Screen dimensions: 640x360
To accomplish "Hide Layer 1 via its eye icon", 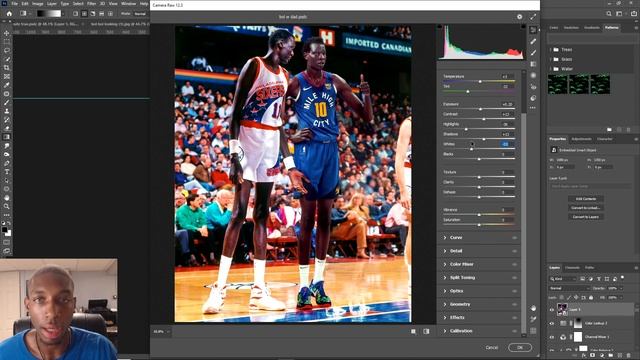I will click(x=552, y=310).
